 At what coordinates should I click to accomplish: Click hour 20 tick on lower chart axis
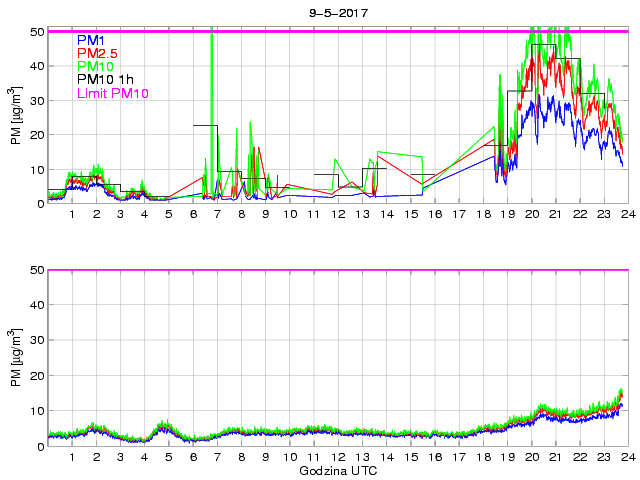(530, 458)
